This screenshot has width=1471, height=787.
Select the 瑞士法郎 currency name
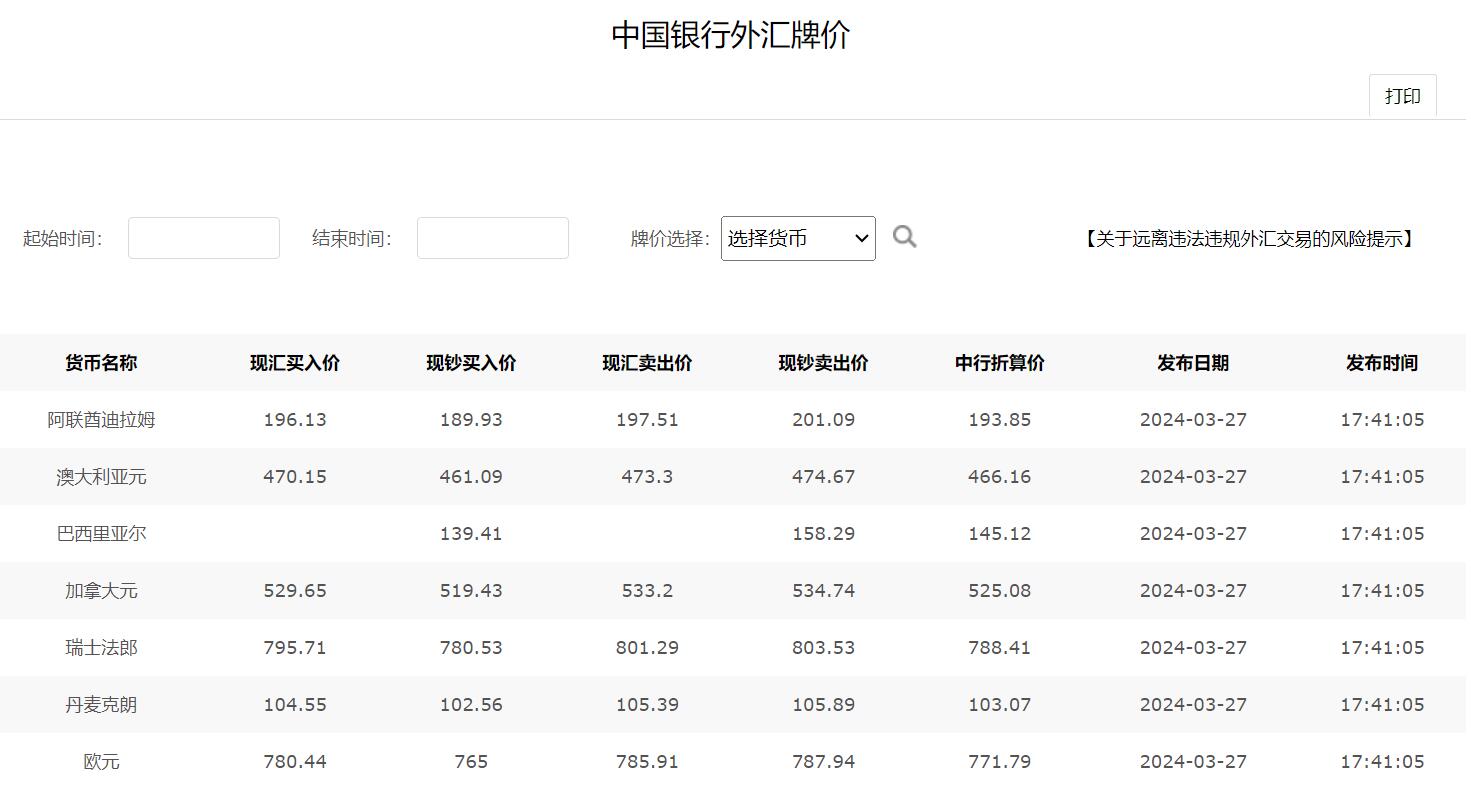click(101, 648)
